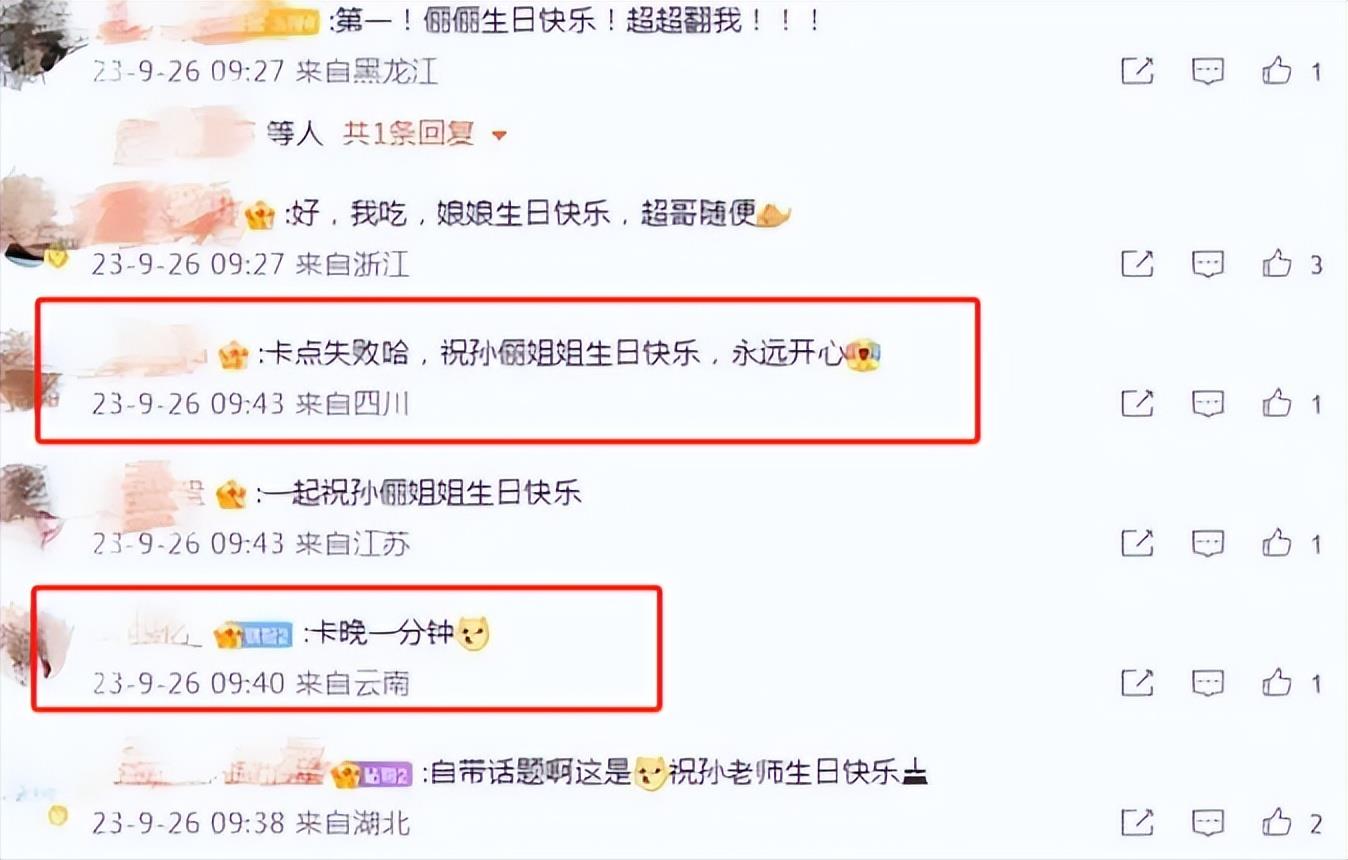This screenshot has width=1348, height=860.
Task: Like the 卡点失败哈 comment from 四川
Action: tap(1277, 403)
